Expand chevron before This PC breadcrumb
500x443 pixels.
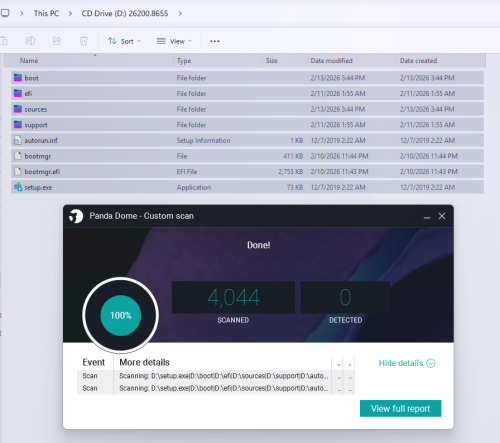pos(22,13)
